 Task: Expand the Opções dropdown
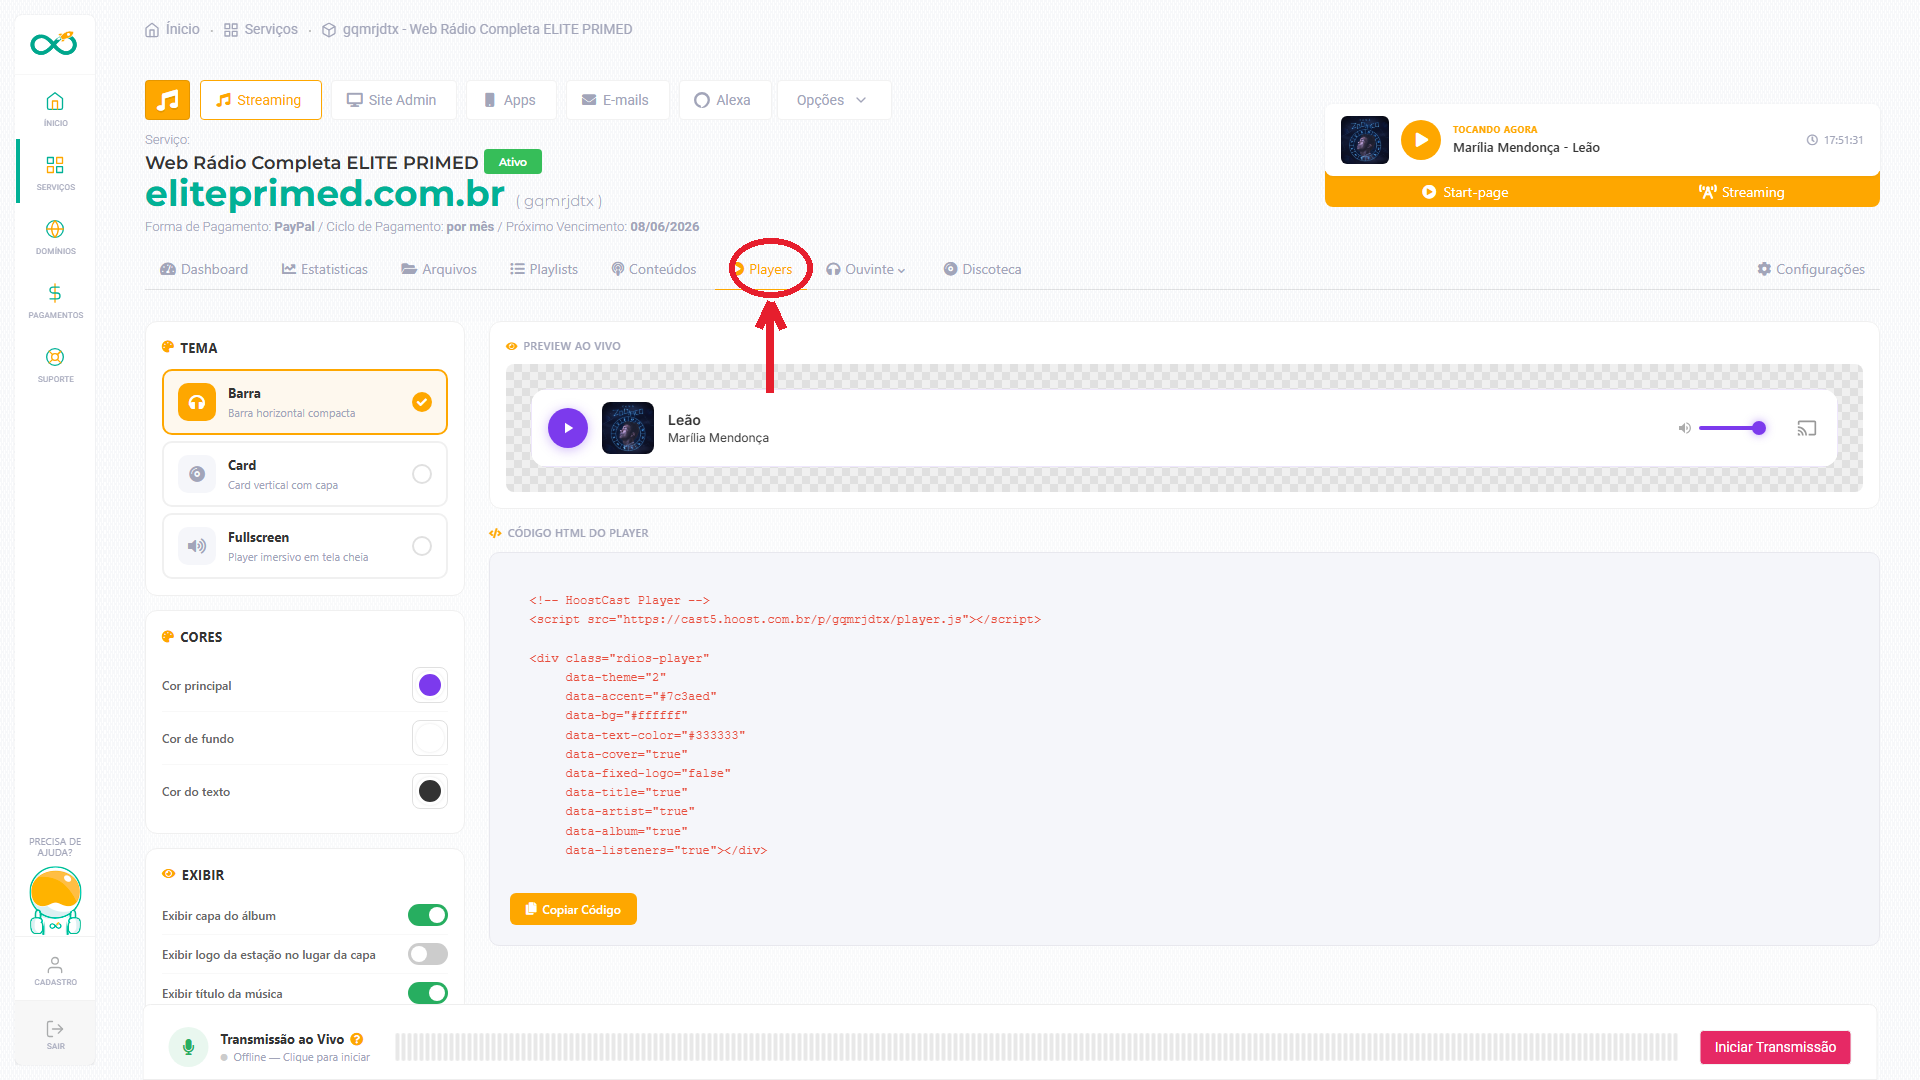coord(833,100)
